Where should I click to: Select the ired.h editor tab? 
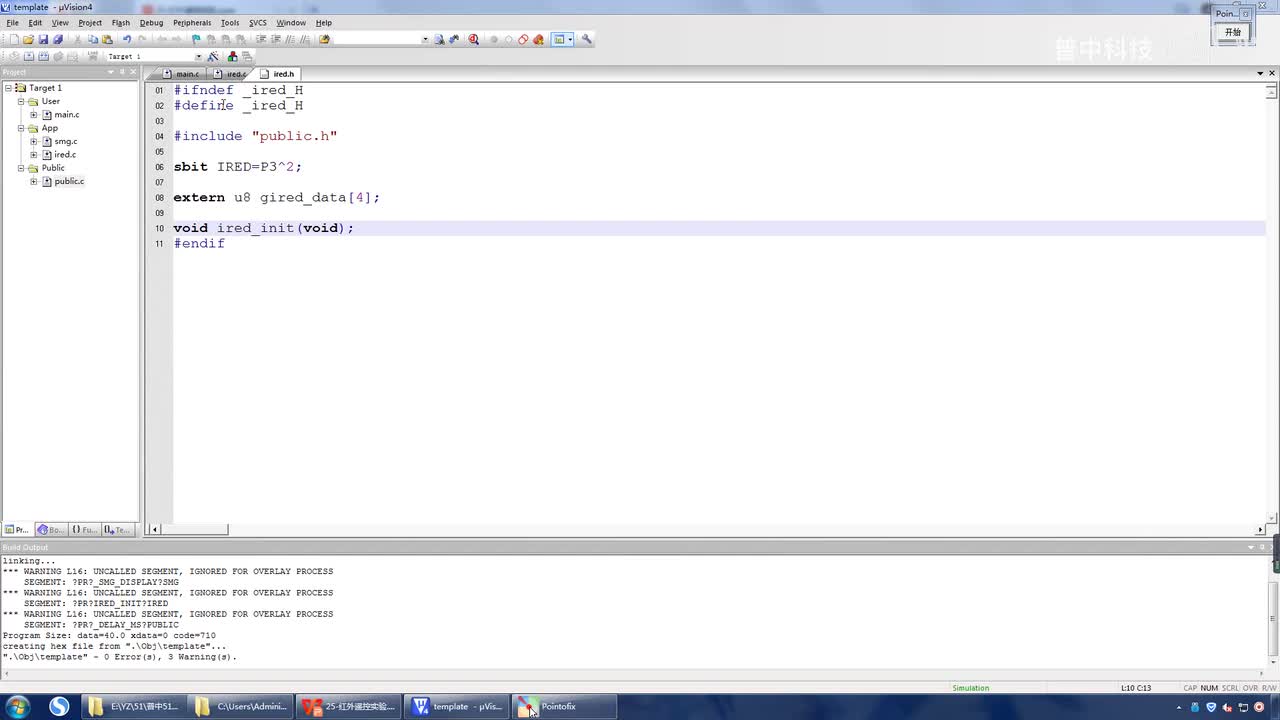[277, 74]
